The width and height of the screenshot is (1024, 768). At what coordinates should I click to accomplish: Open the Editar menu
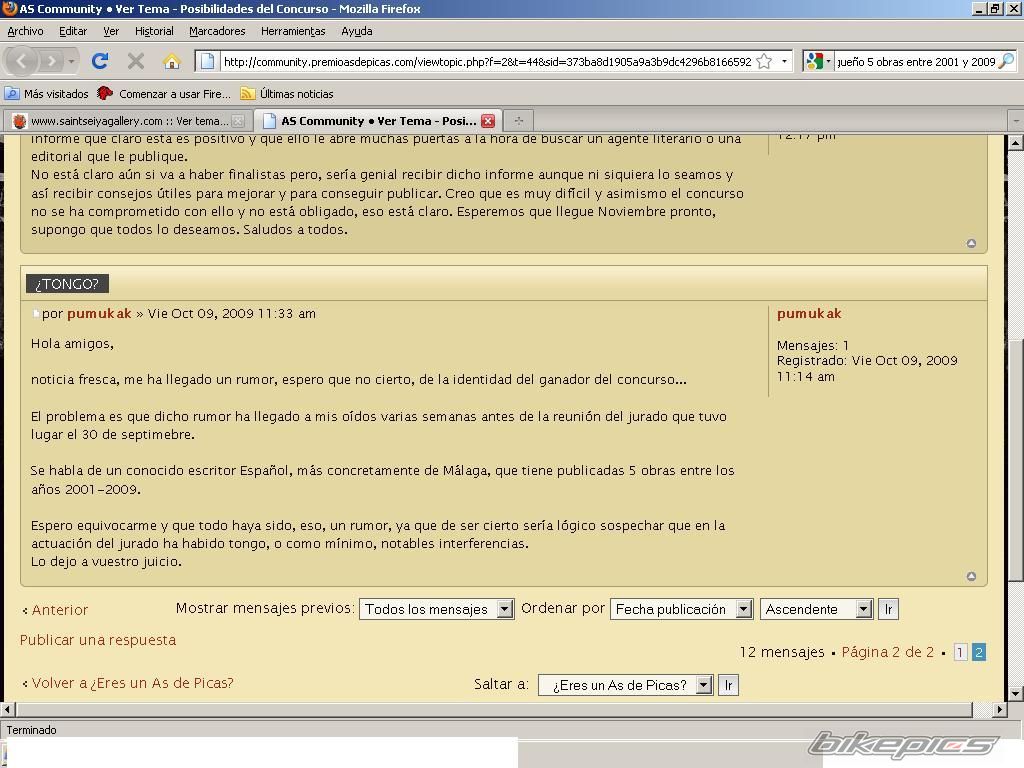[x=72, y=31]
